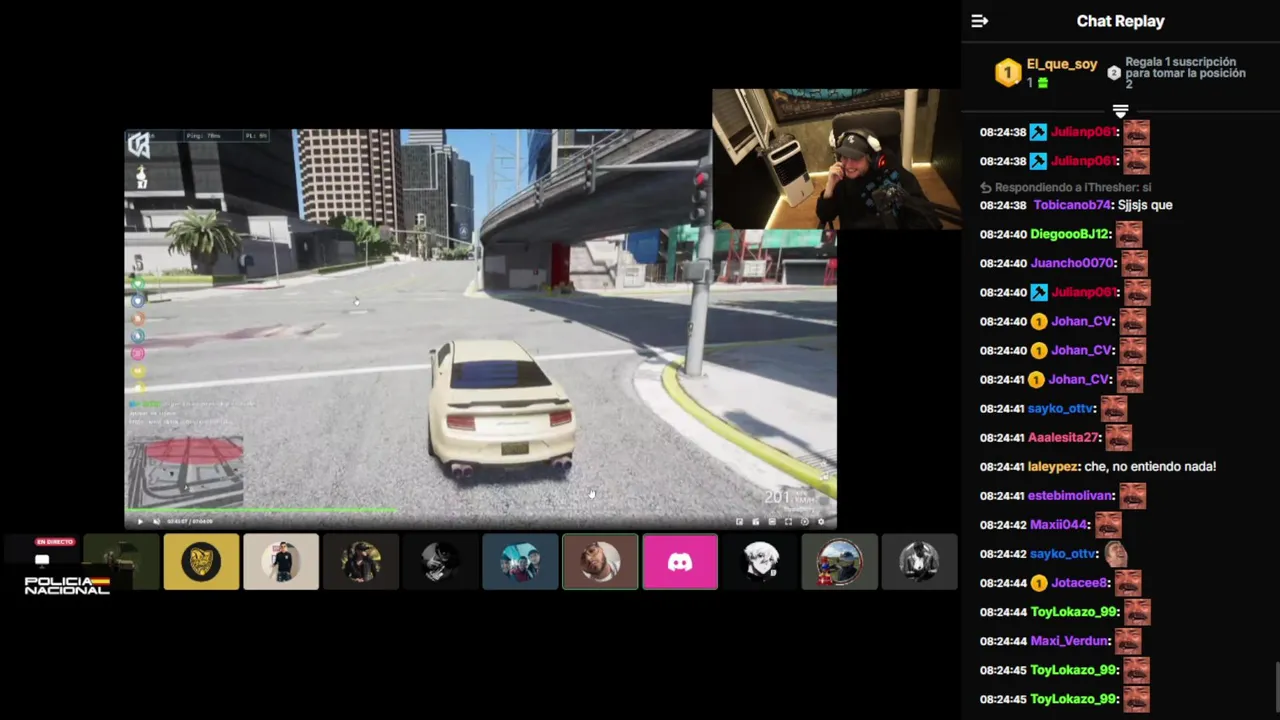
Task: Click the moderator badge at 08:24:40 Julianp061
Action: click(1039, 292)
